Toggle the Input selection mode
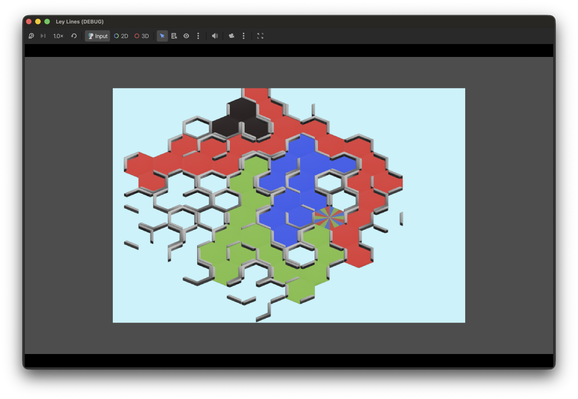The width and height of the screenshot is (578, 399). click(x=98, y=36)
